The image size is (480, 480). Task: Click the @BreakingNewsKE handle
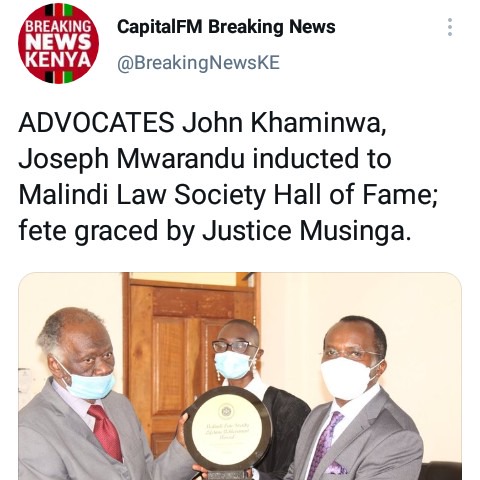198,63
